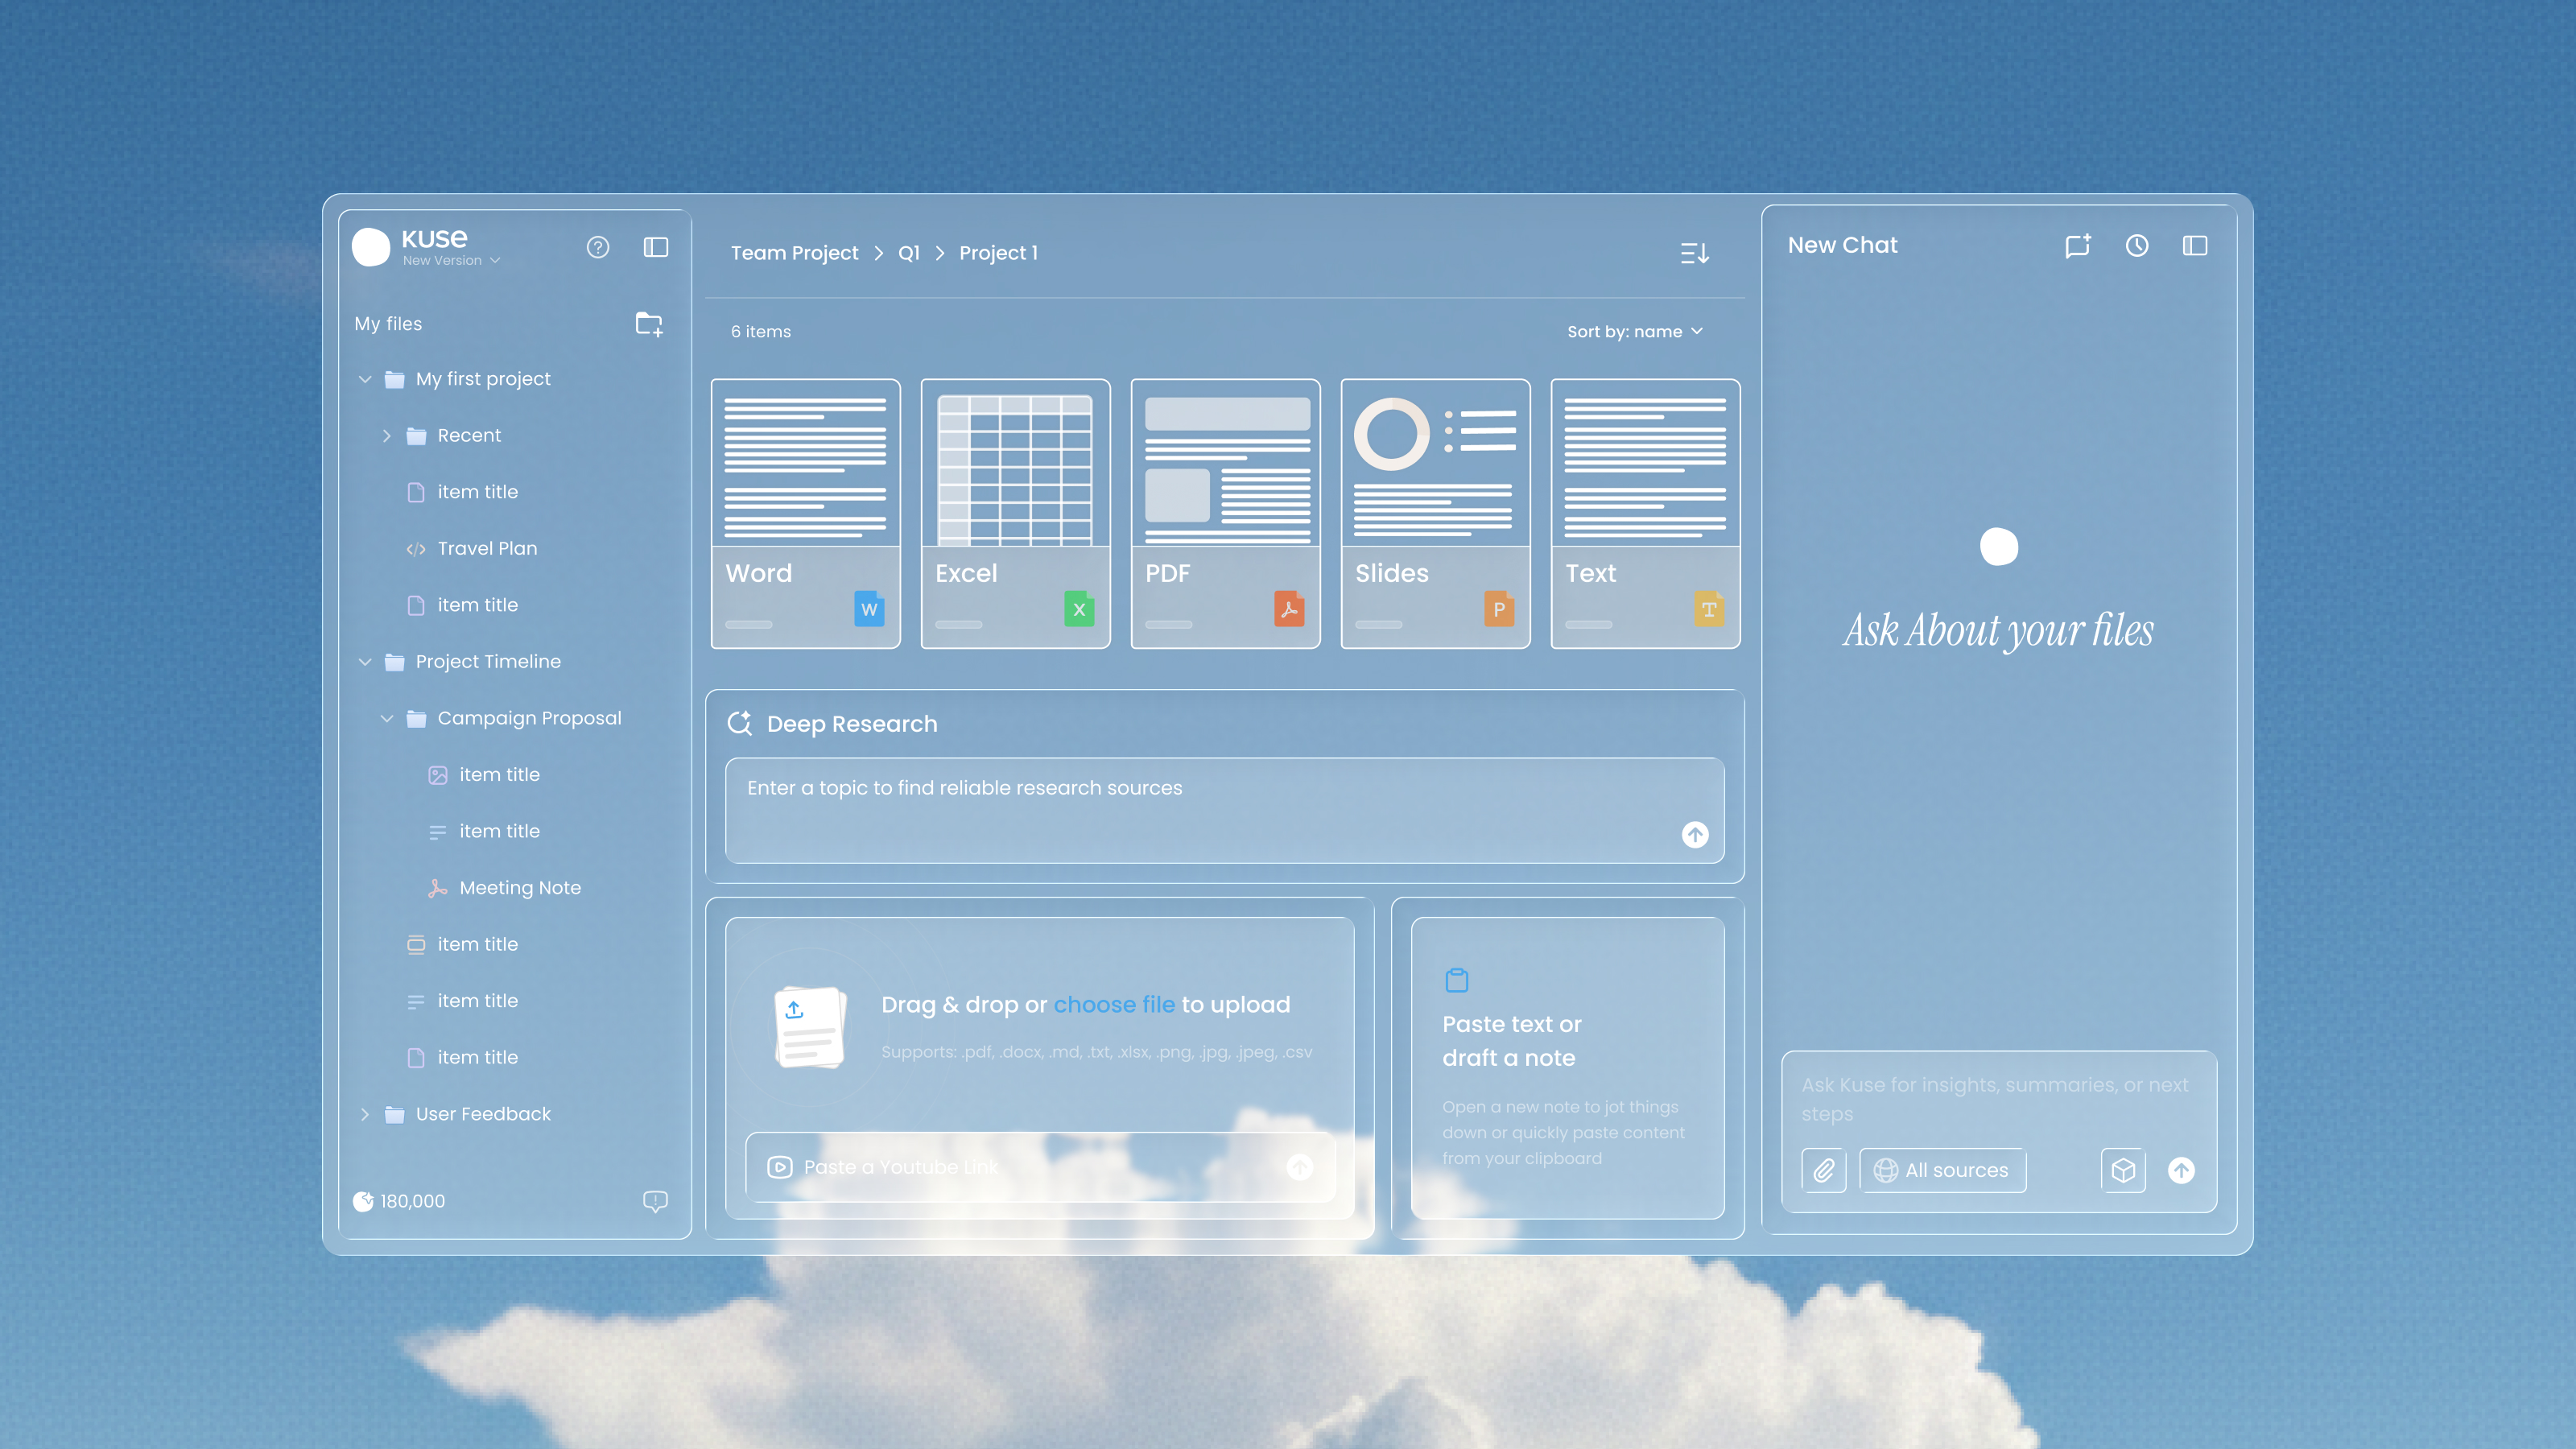The height and width of the screenshot is (1449, 2576).
Task: Click the choose file link
Action: (x=1114, y=1004)
